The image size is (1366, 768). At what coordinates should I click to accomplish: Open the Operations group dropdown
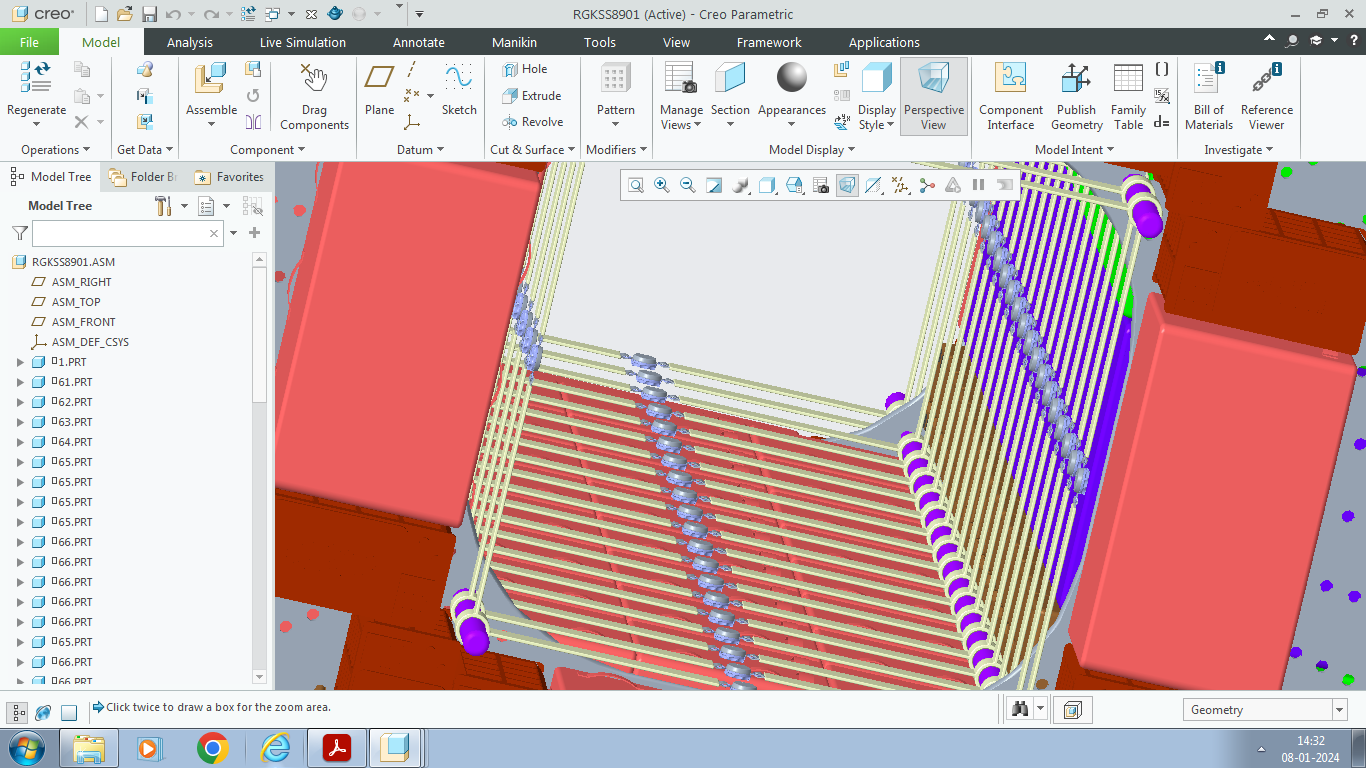click(55, 150)
